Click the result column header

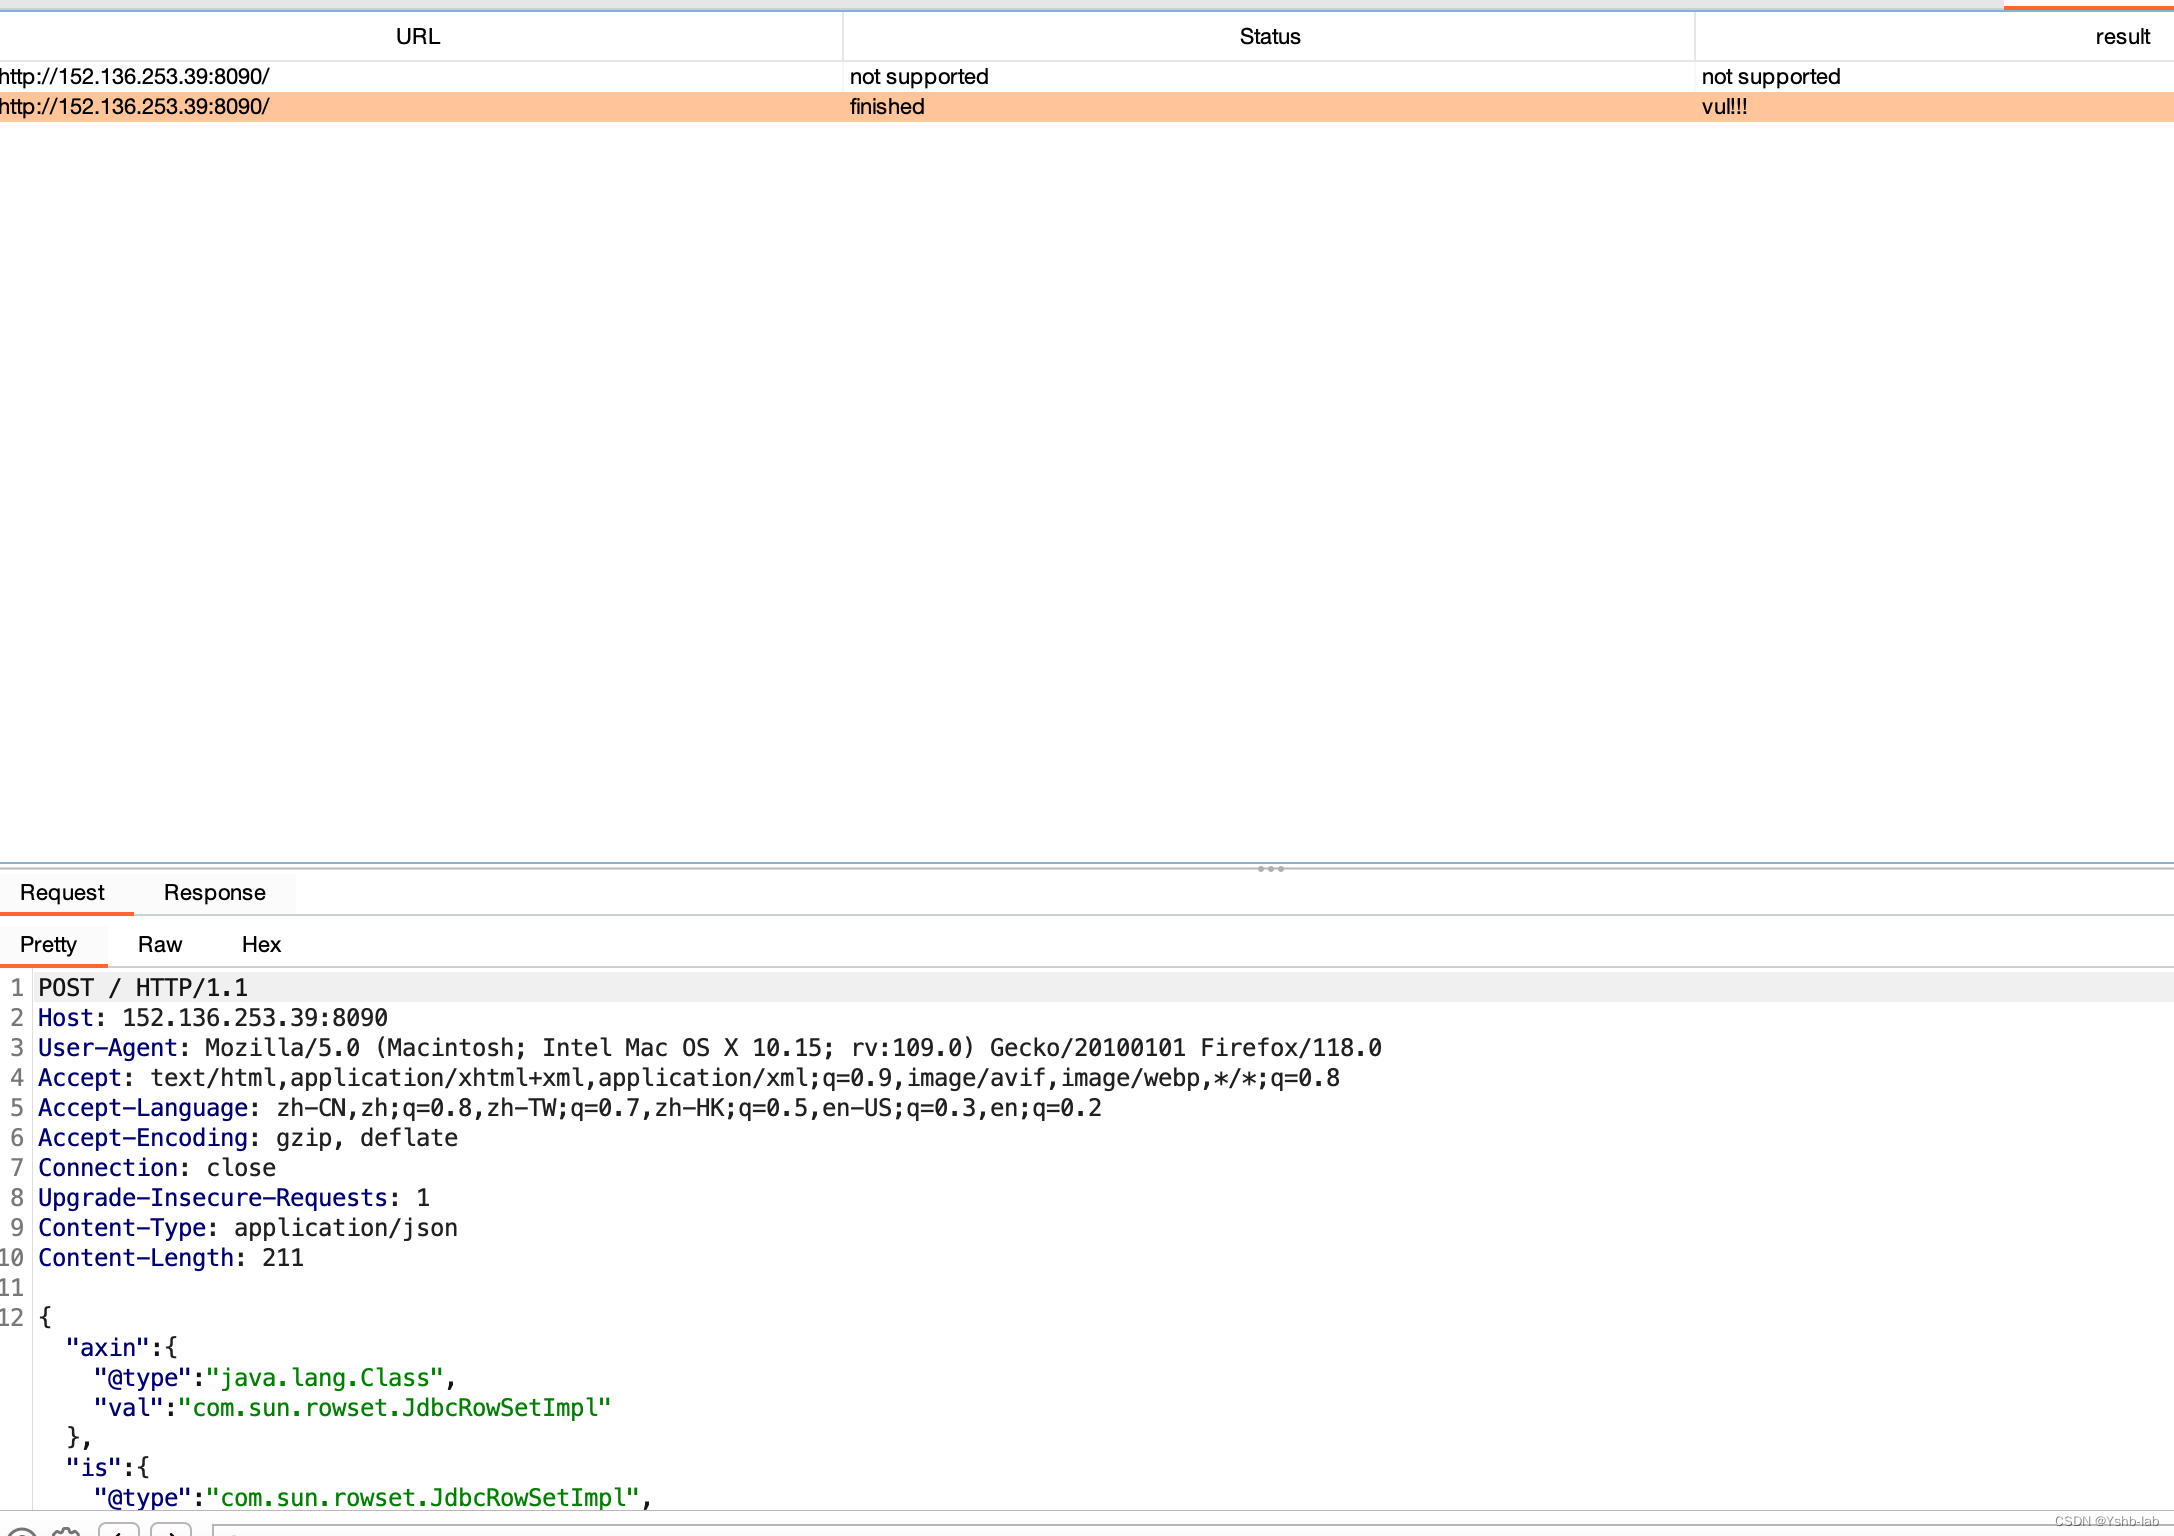2122,36
